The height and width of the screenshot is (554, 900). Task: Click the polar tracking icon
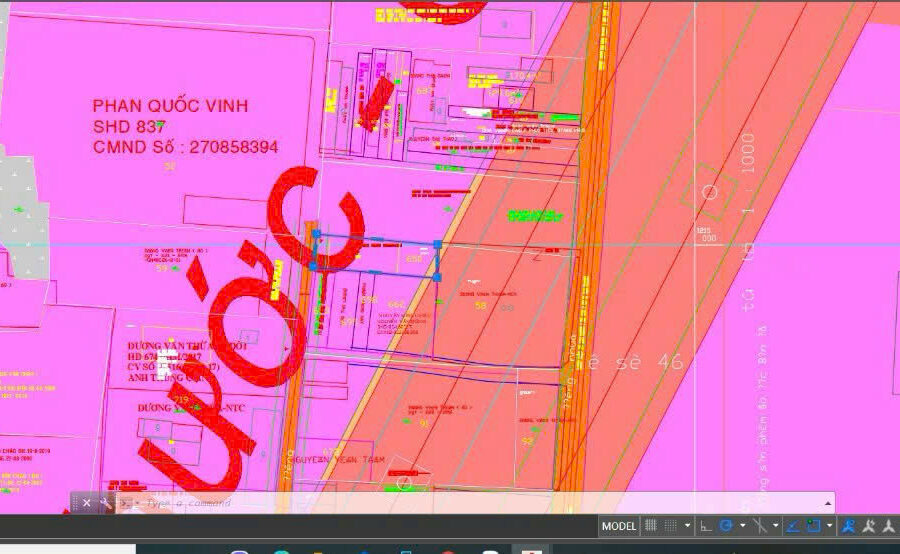(x=726, y=526)
